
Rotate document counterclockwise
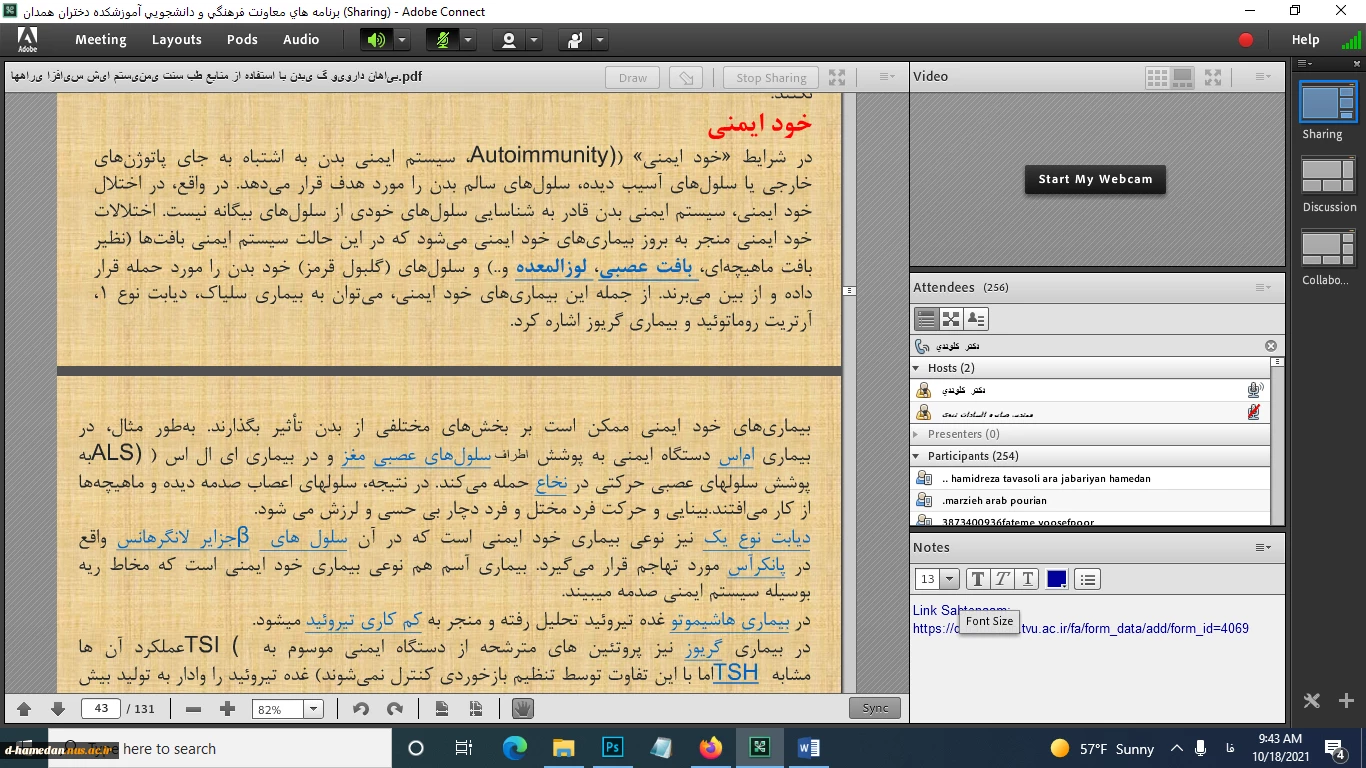(361, 709)
